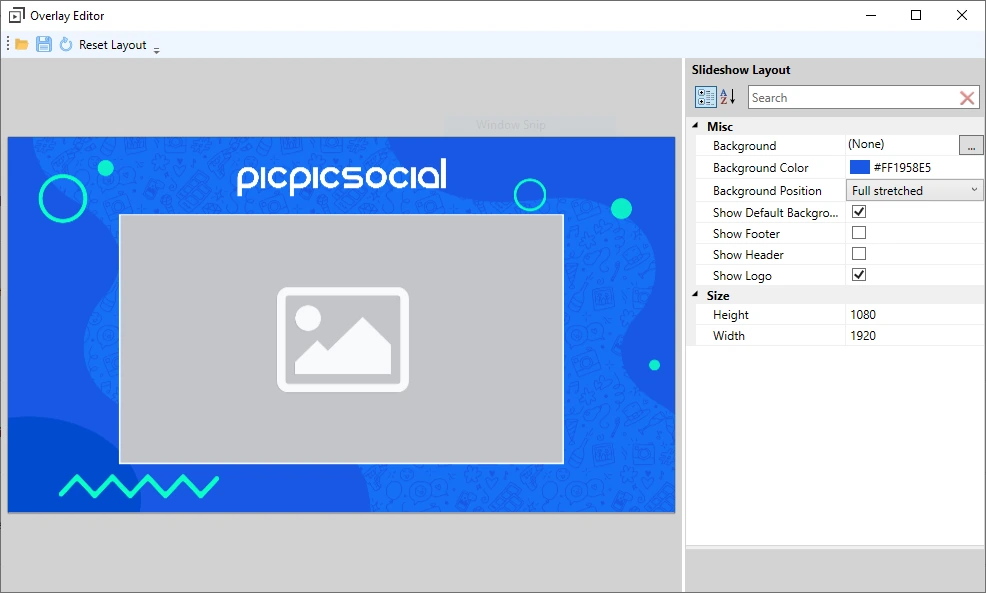Select the Width value 1920
986x593 pixels.
click(863, 335)
